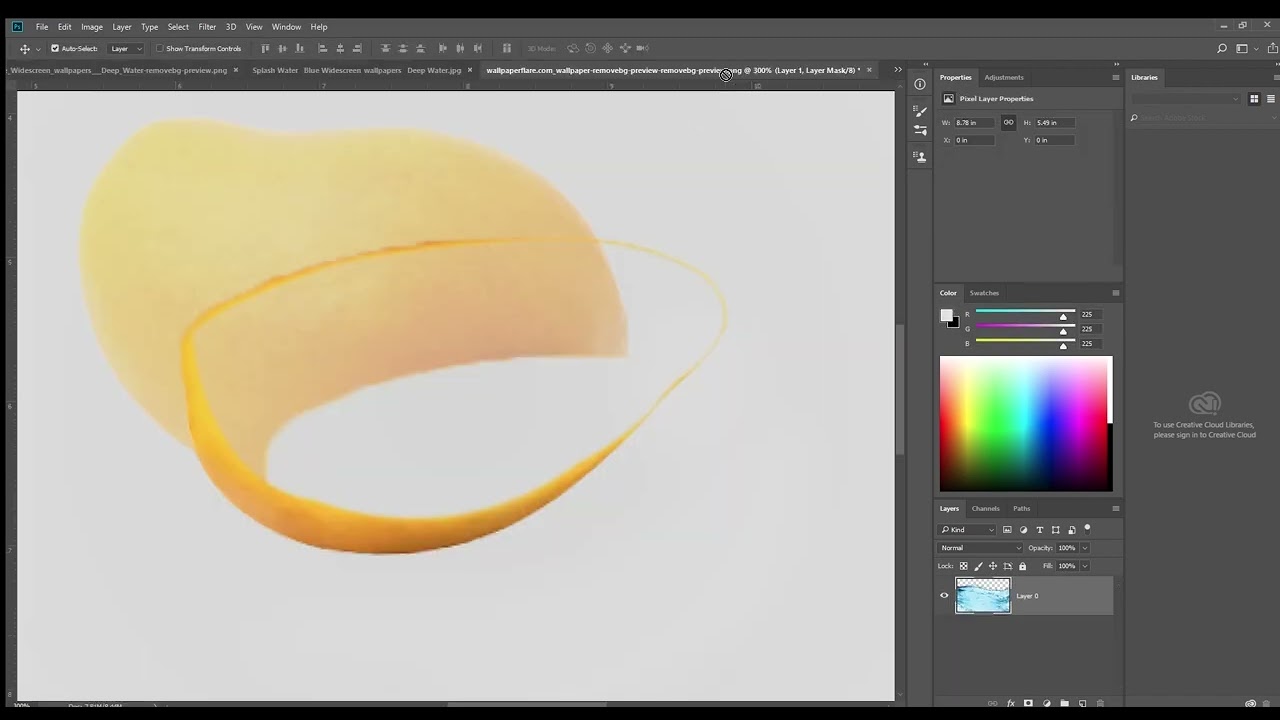The height and width of the screenshot is (720, 1280).
Task: Switch to the Adjustments tab
Action: pos(1003,77)
